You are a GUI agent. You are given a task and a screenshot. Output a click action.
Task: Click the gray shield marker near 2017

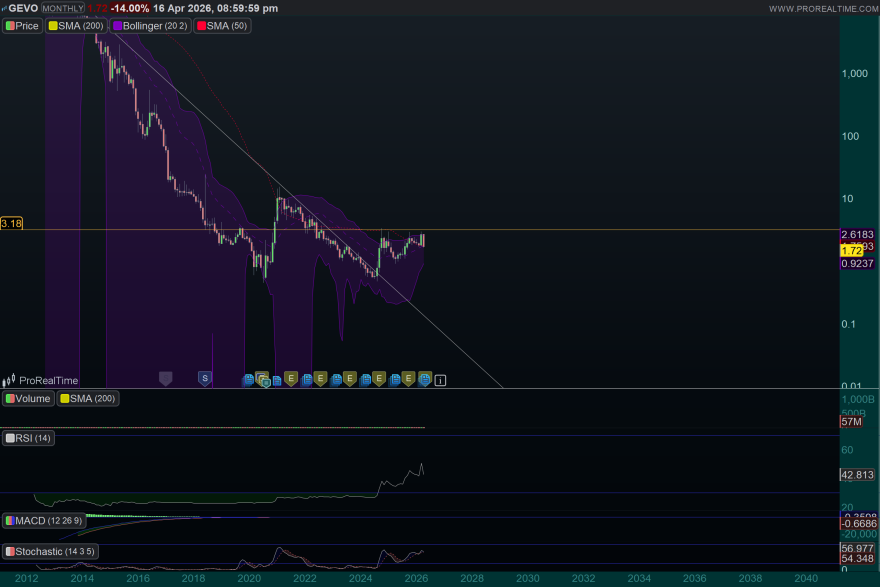(165, 378)
